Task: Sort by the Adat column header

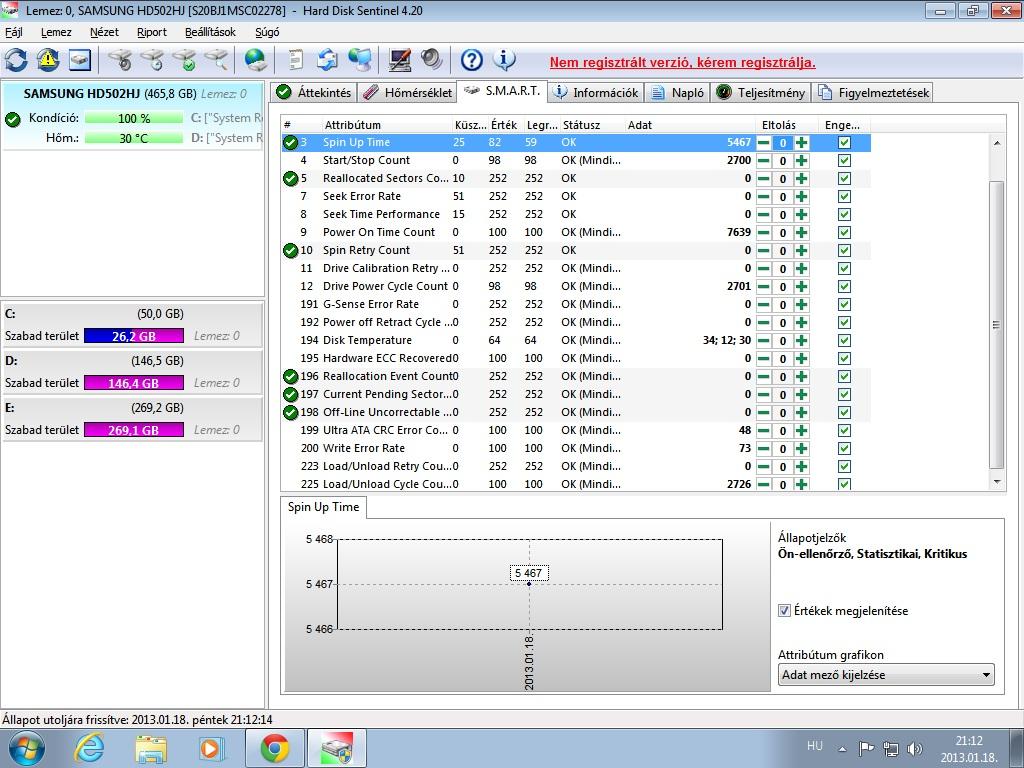Action: click(690, 125)
